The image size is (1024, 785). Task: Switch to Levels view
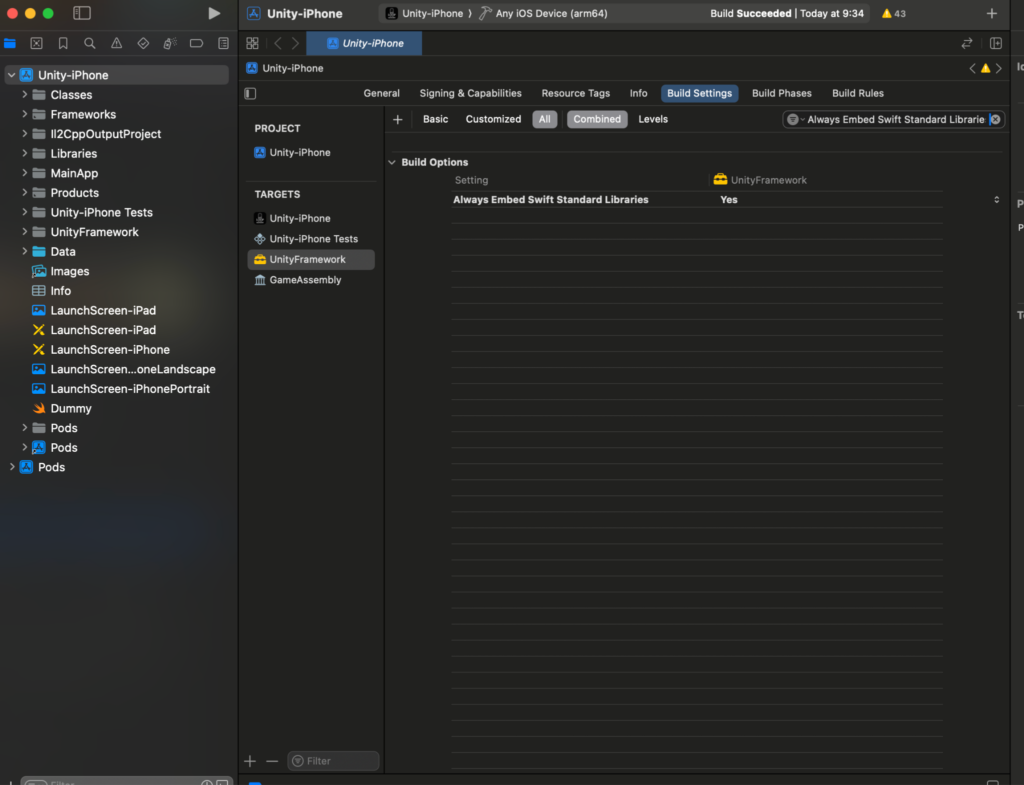tap(653, 119)
